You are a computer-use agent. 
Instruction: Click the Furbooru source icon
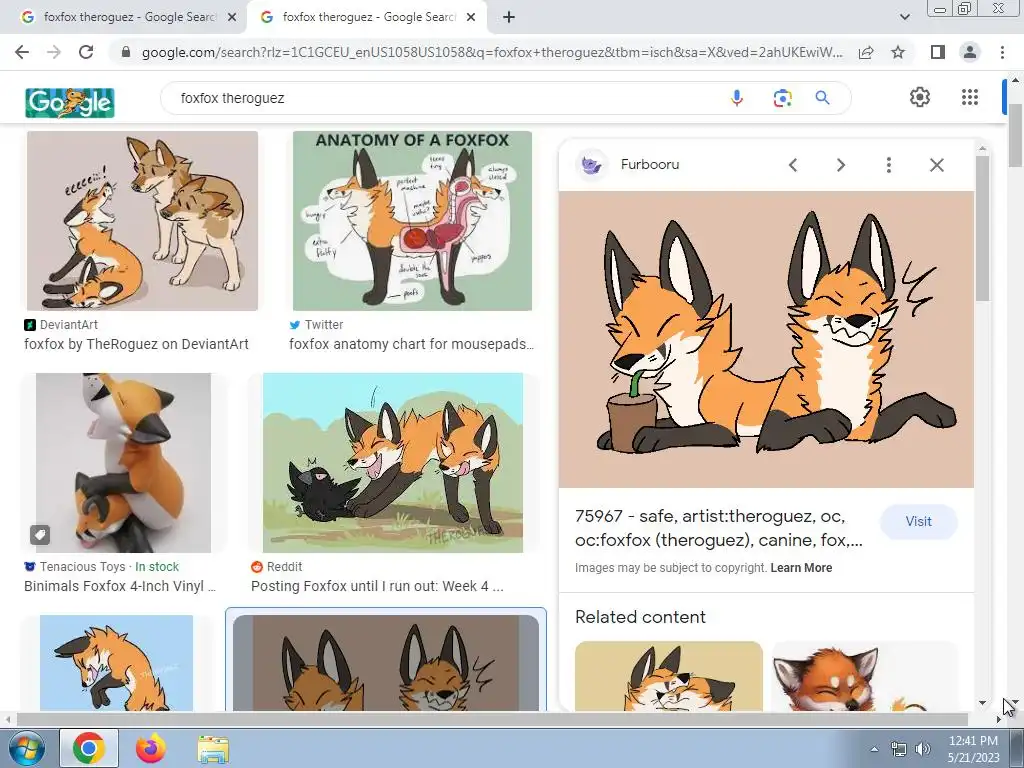click(x=592, y=165)
